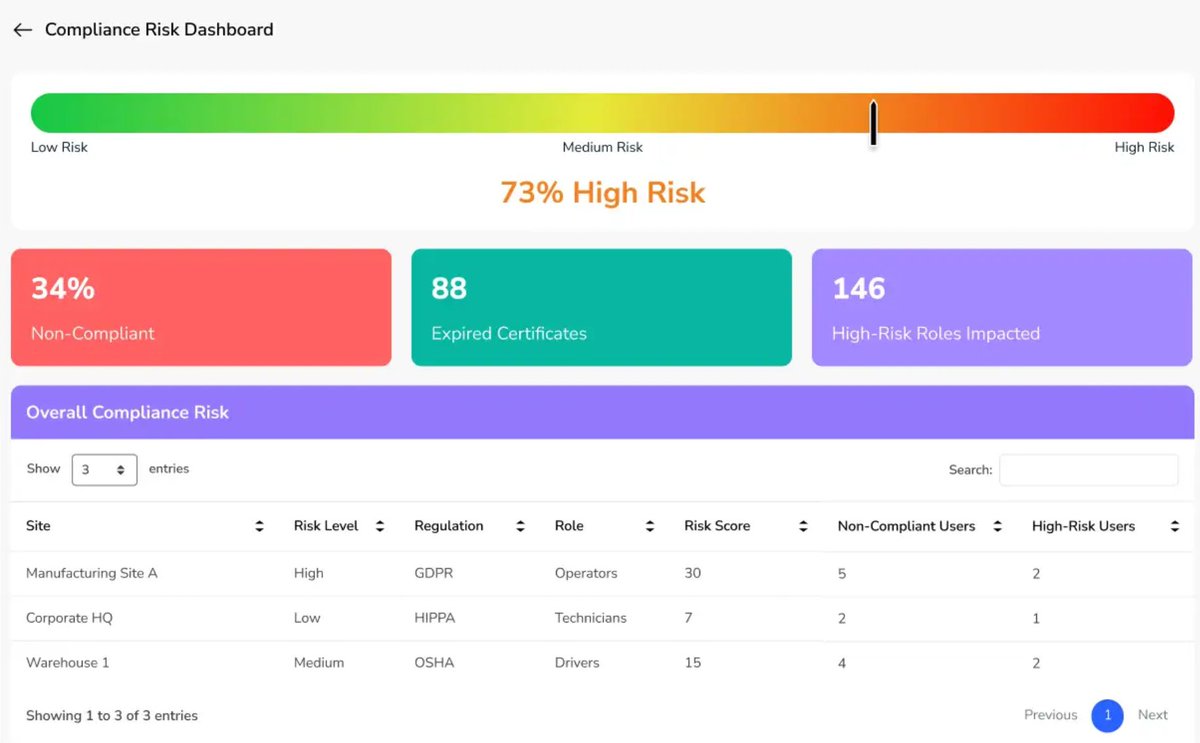Click Showing 1 to 3 of 3 entries
The image size is (1200, 743).
(112, 716)
